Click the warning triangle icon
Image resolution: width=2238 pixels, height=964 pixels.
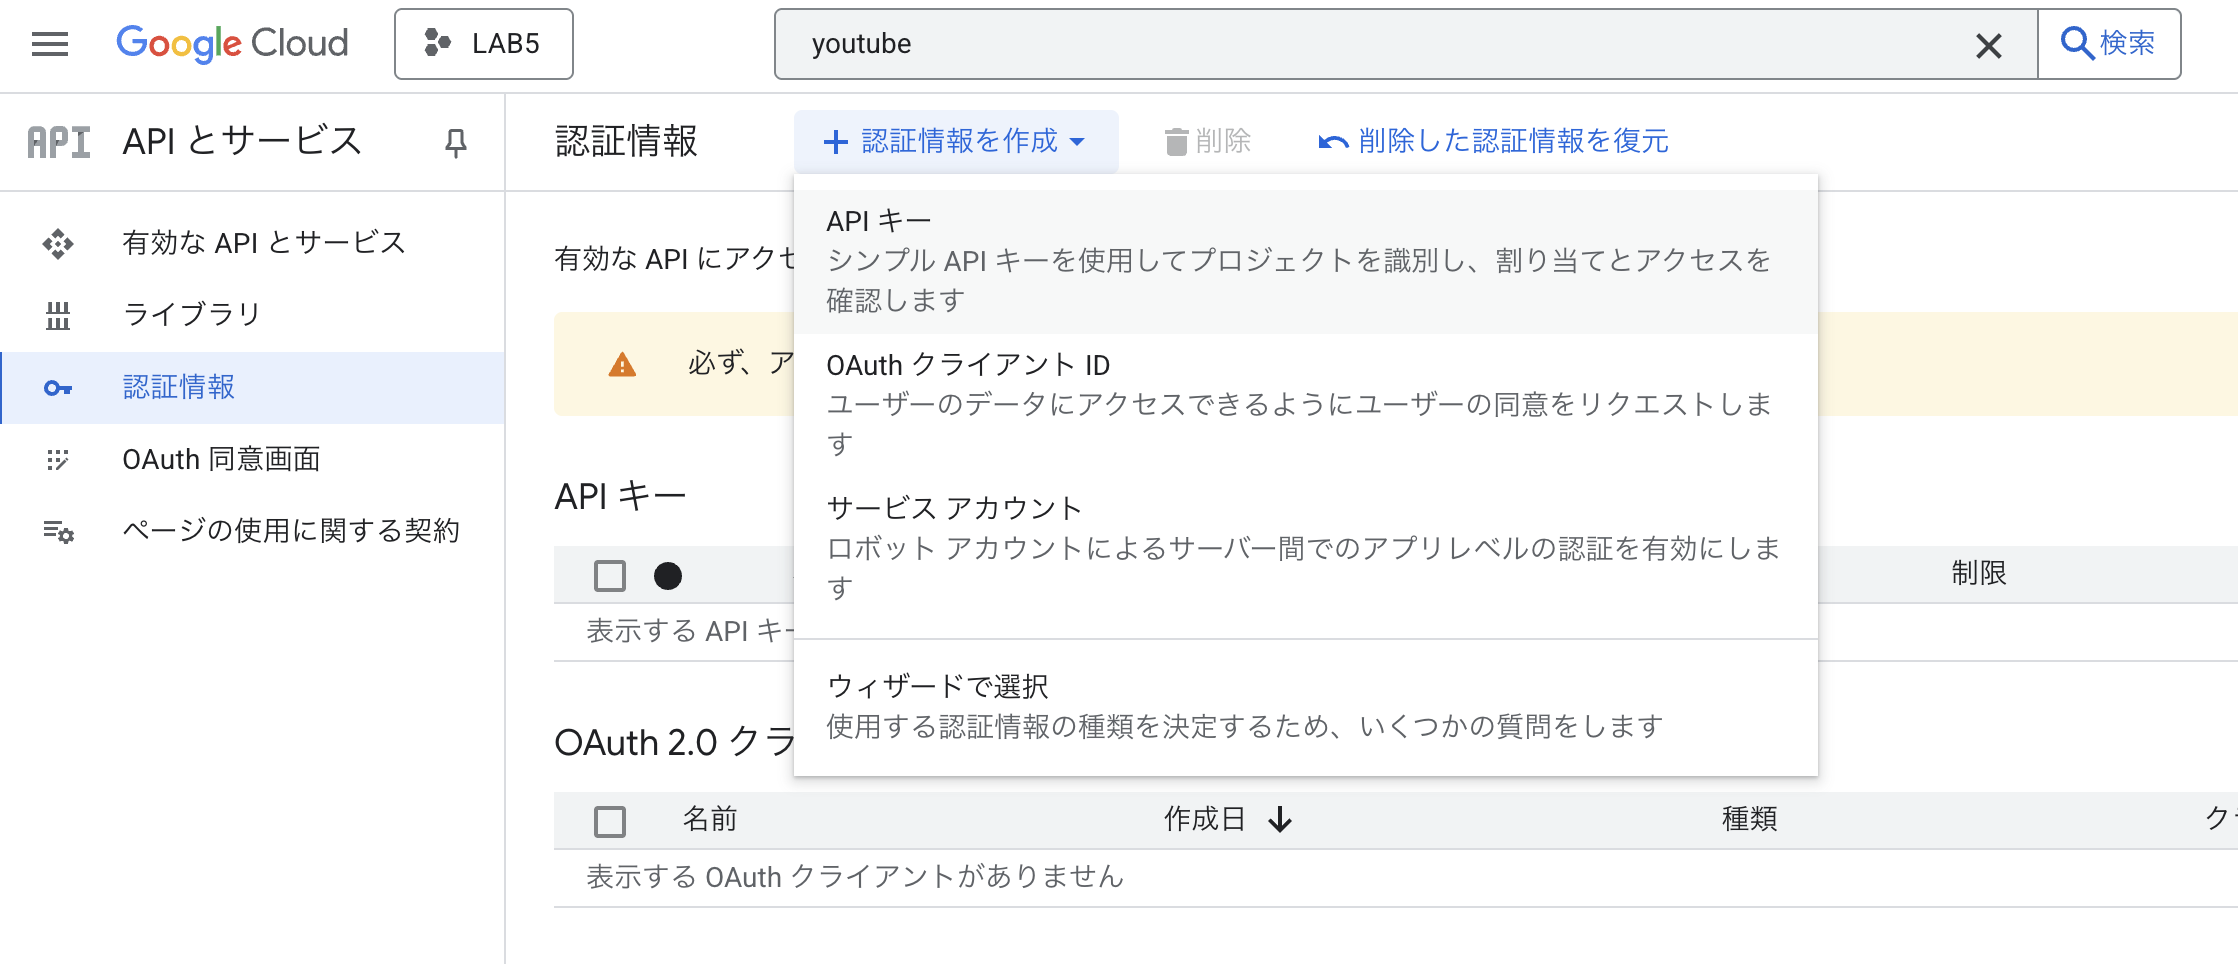click(x=622, y=365)
